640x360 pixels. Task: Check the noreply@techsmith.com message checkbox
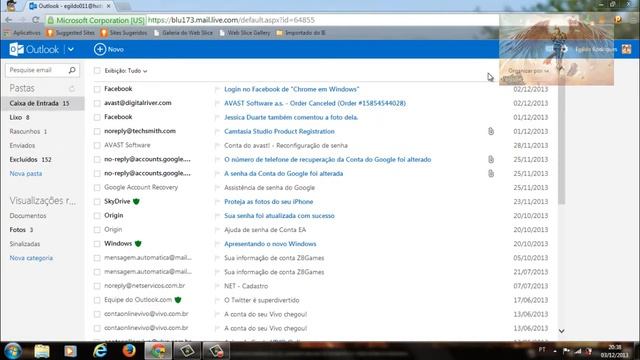(x=97, y=131)
